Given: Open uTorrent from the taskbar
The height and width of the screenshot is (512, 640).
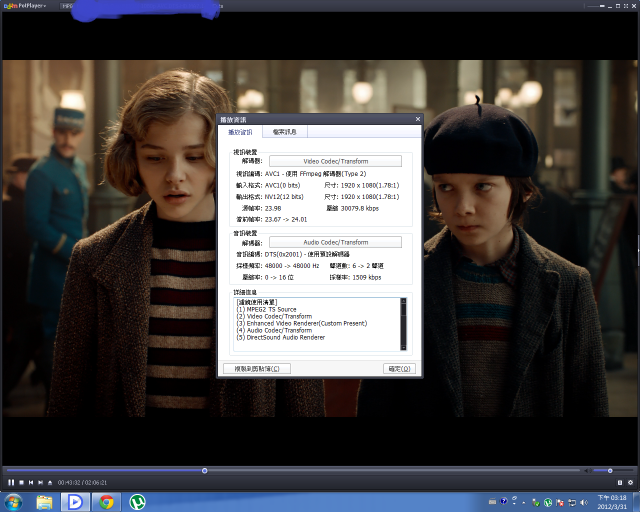Looking at the screenshot, I should pyautogui.click(x=138, y=502).
